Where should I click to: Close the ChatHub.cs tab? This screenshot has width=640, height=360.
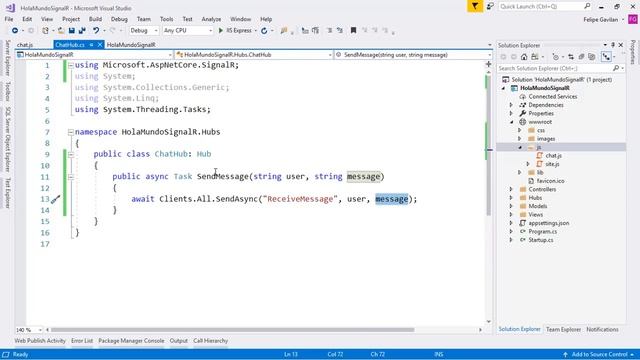click(x=100, y=45)
